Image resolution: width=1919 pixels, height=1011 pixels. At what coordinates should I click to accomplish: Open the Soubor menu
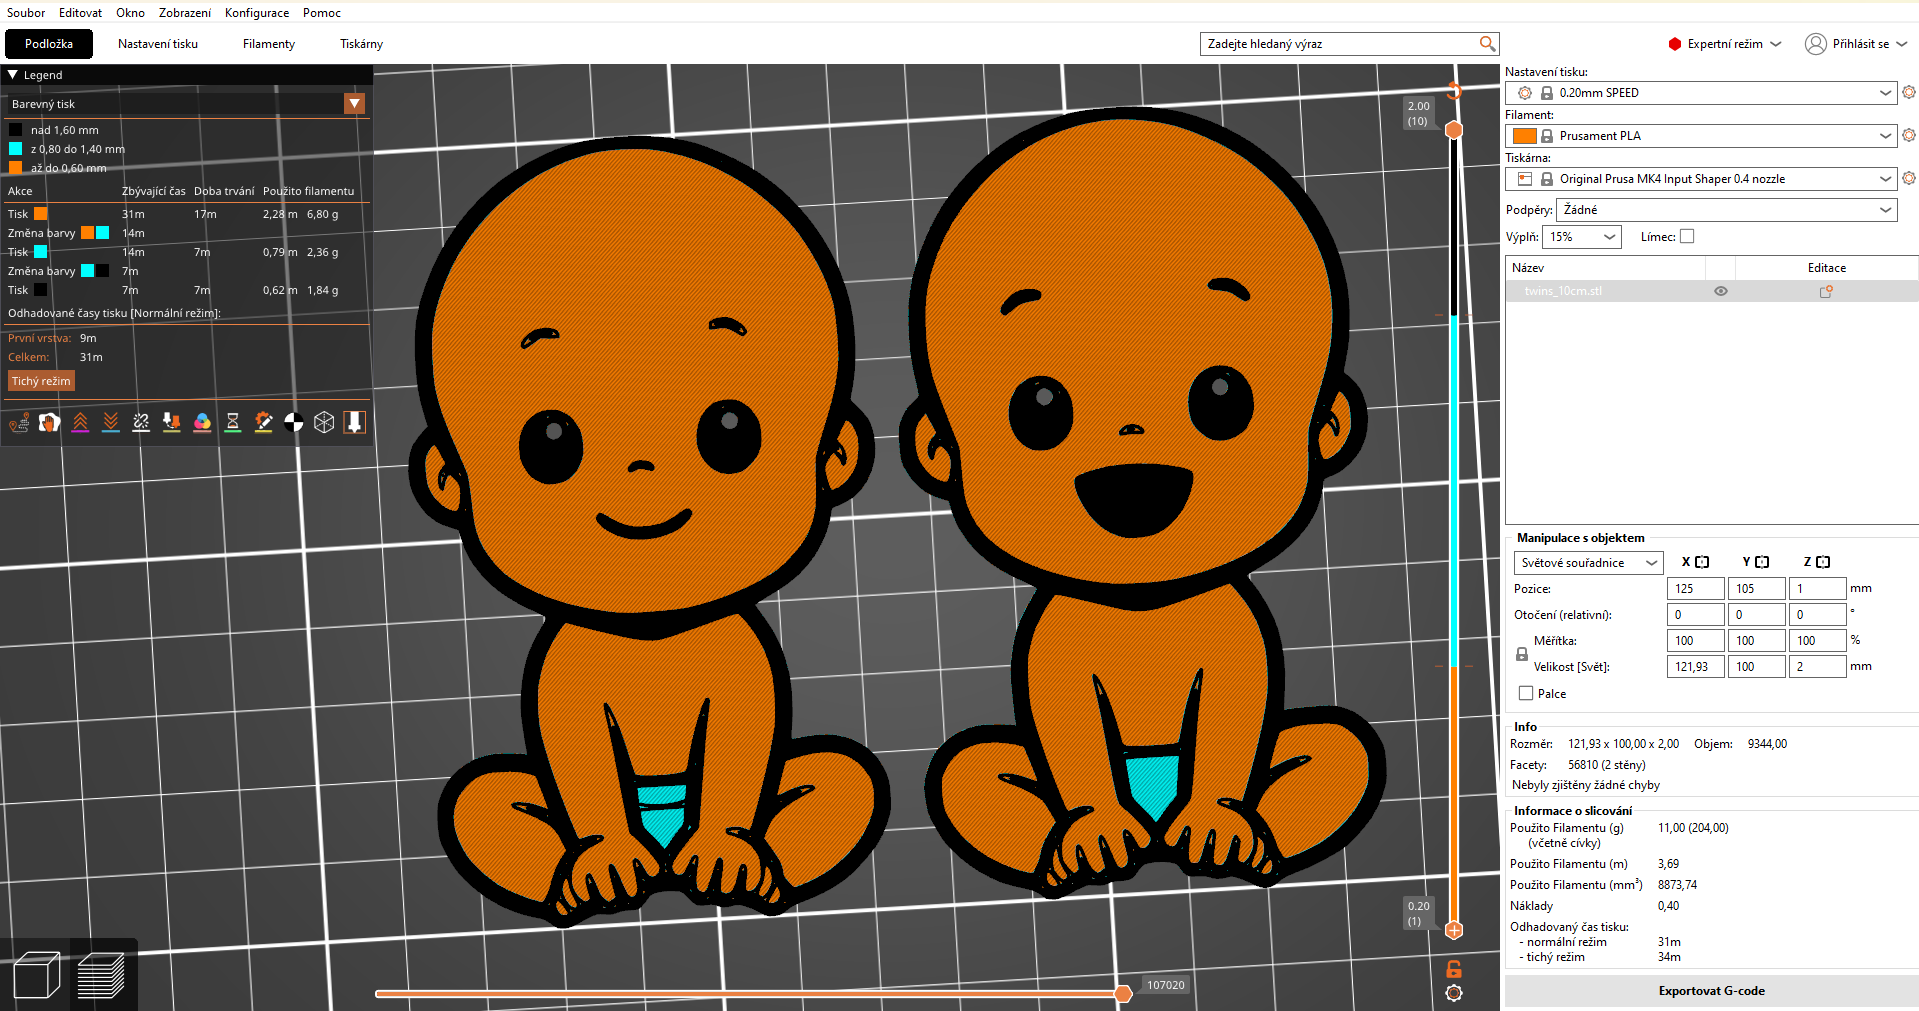click(26, 13)
